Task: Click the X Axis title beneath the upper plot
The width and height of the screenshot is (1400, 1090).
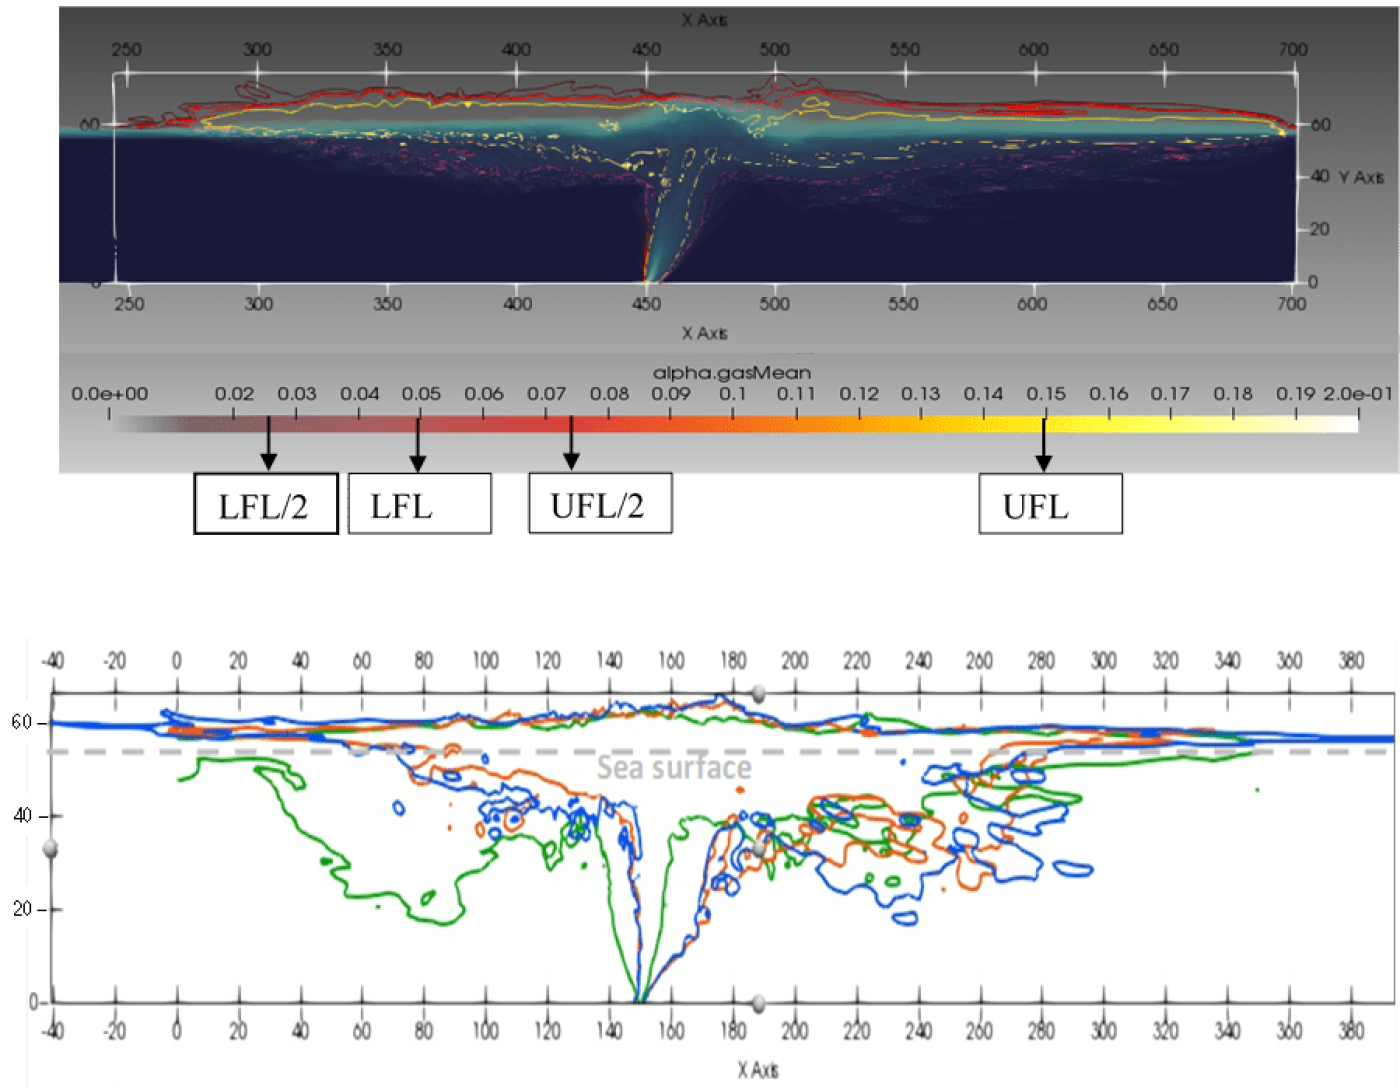Action: pyautogui.click(x=705, y=333)
